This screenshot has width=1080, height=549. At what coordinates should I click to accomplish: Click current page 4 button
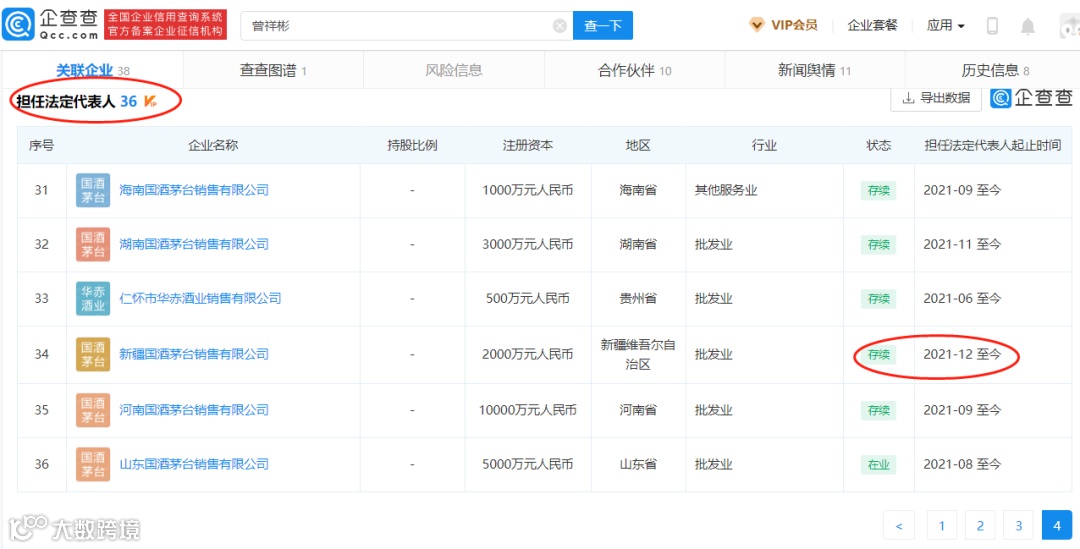click(1057, 526)
